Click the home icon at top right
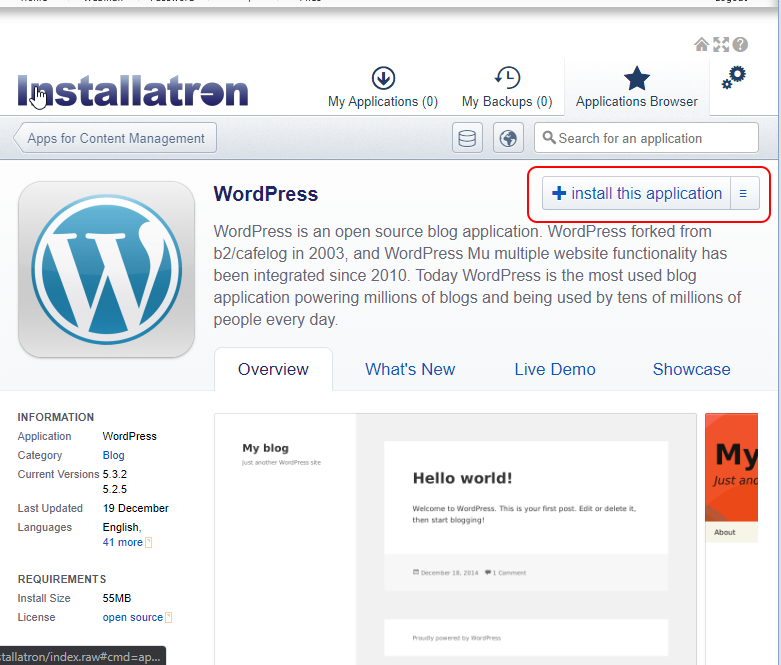781x665 pixels. tap(701, 45)
